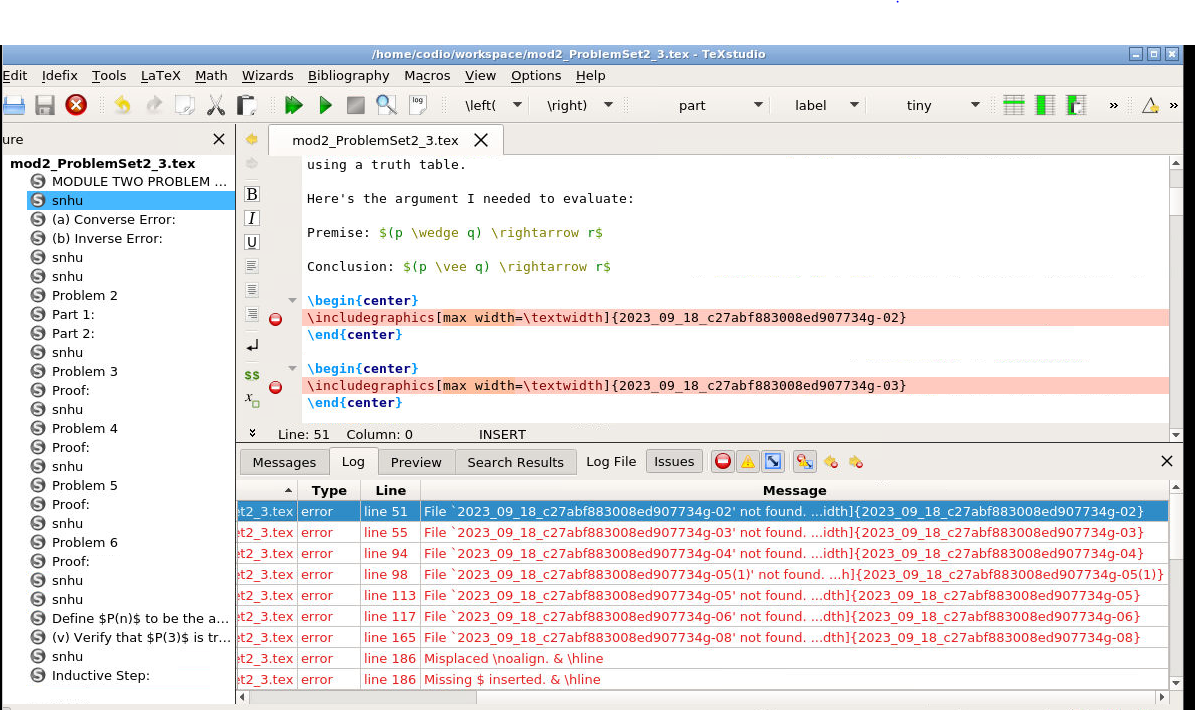Click the Build & View double-arrow icon

pos(293,105)
